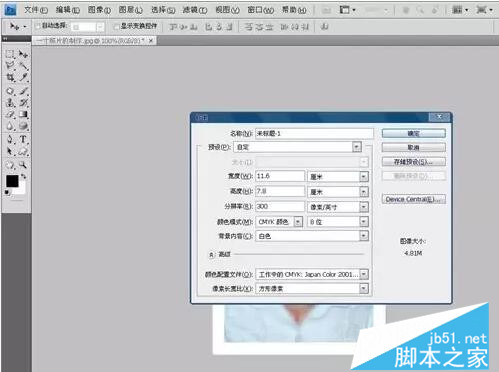499x372 pixels.
Task: Collapse the 高级 advanced section
Action: [211, 255]
